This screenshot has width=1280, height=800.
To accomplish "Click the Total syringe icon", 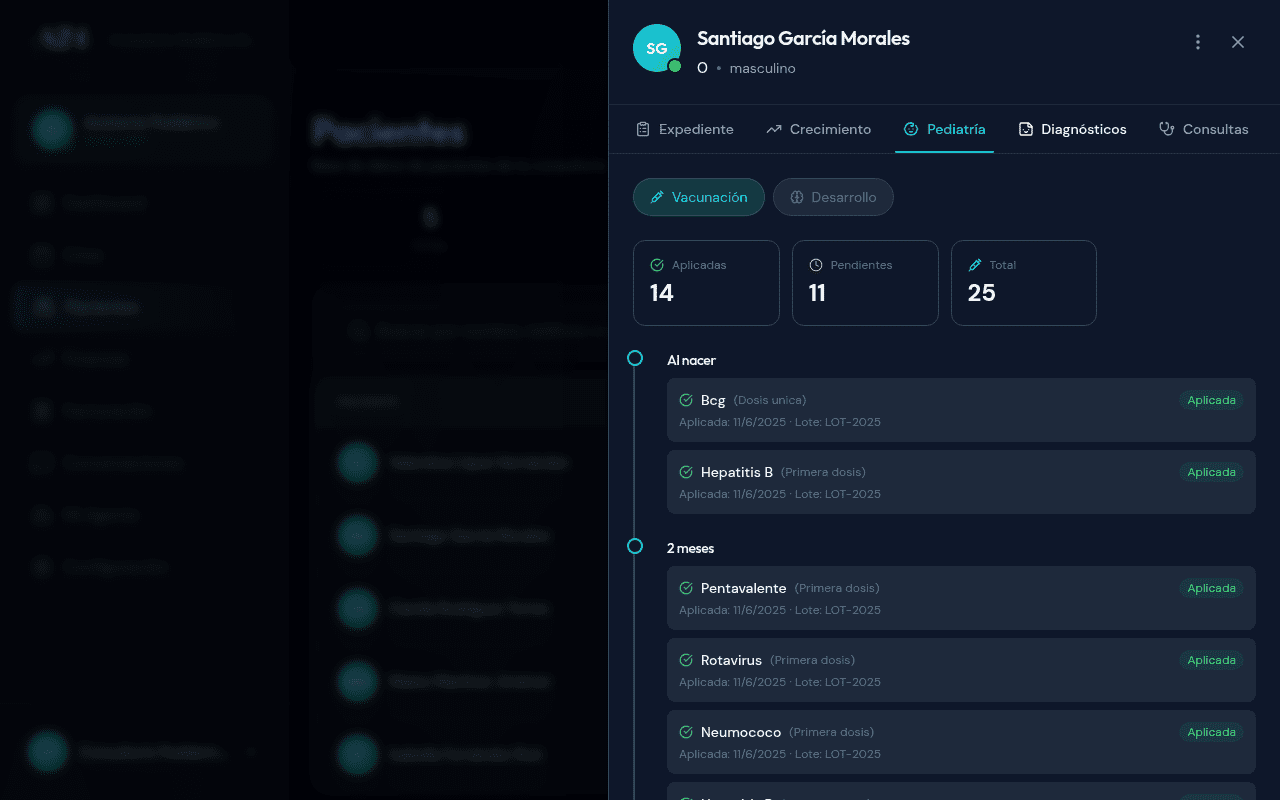I will (x=975, y=265).
